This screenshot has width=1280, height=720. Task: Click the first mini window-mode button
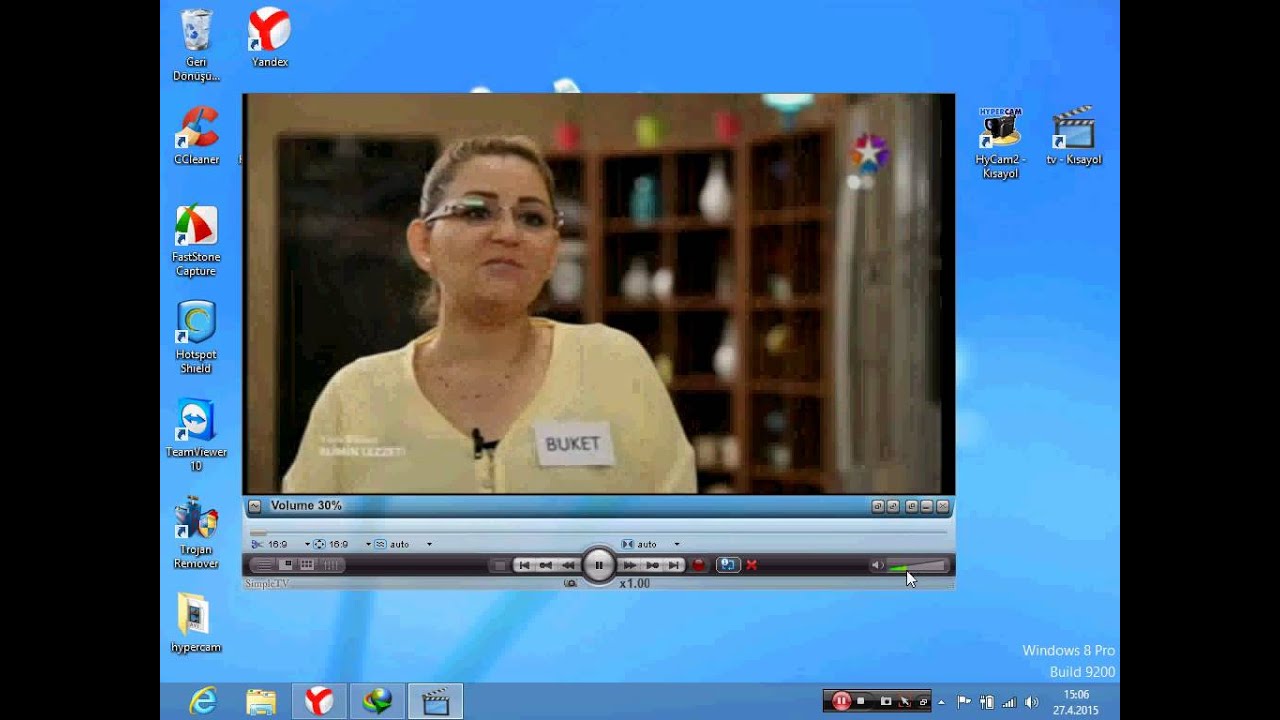pos(877,506)
